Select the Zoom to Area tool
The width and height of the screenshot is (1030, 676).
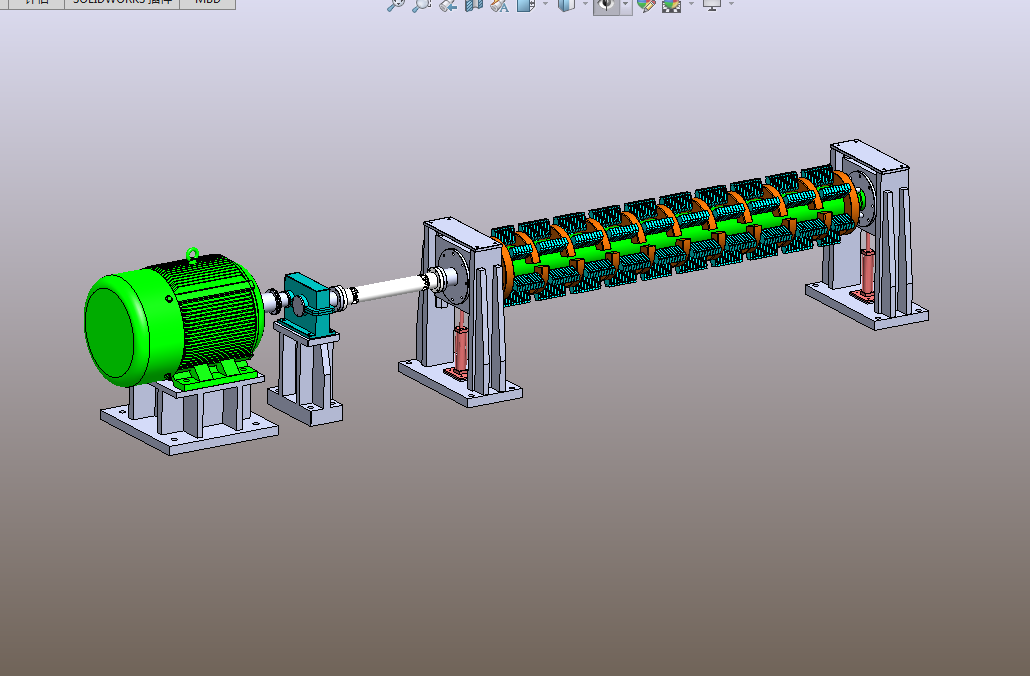(x=420, y=5)
